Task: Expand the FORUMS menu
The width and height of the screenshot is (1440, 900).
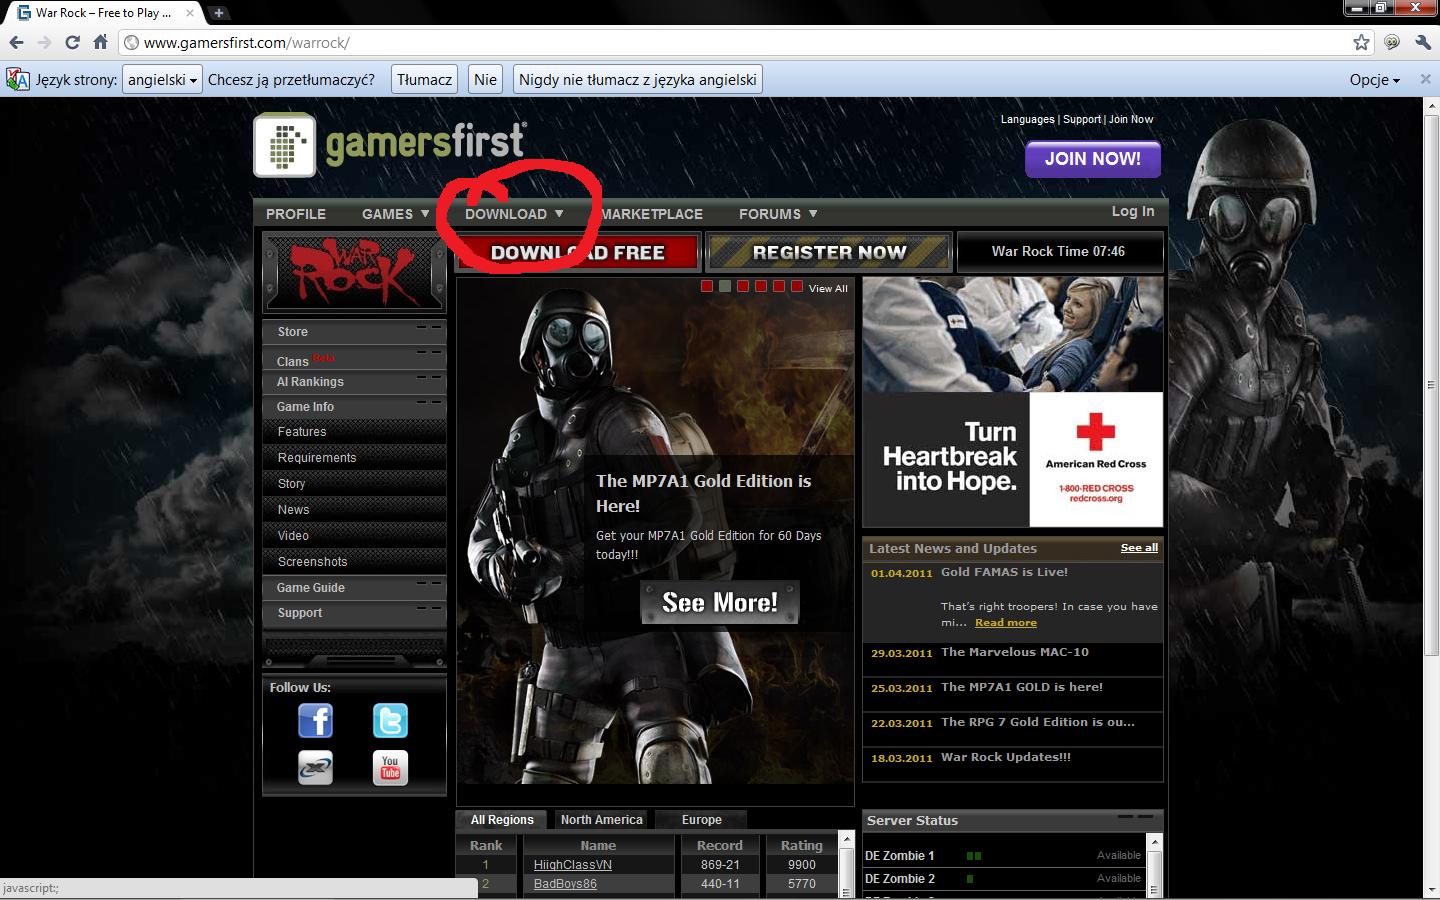Action: click(x=778, y=214)
